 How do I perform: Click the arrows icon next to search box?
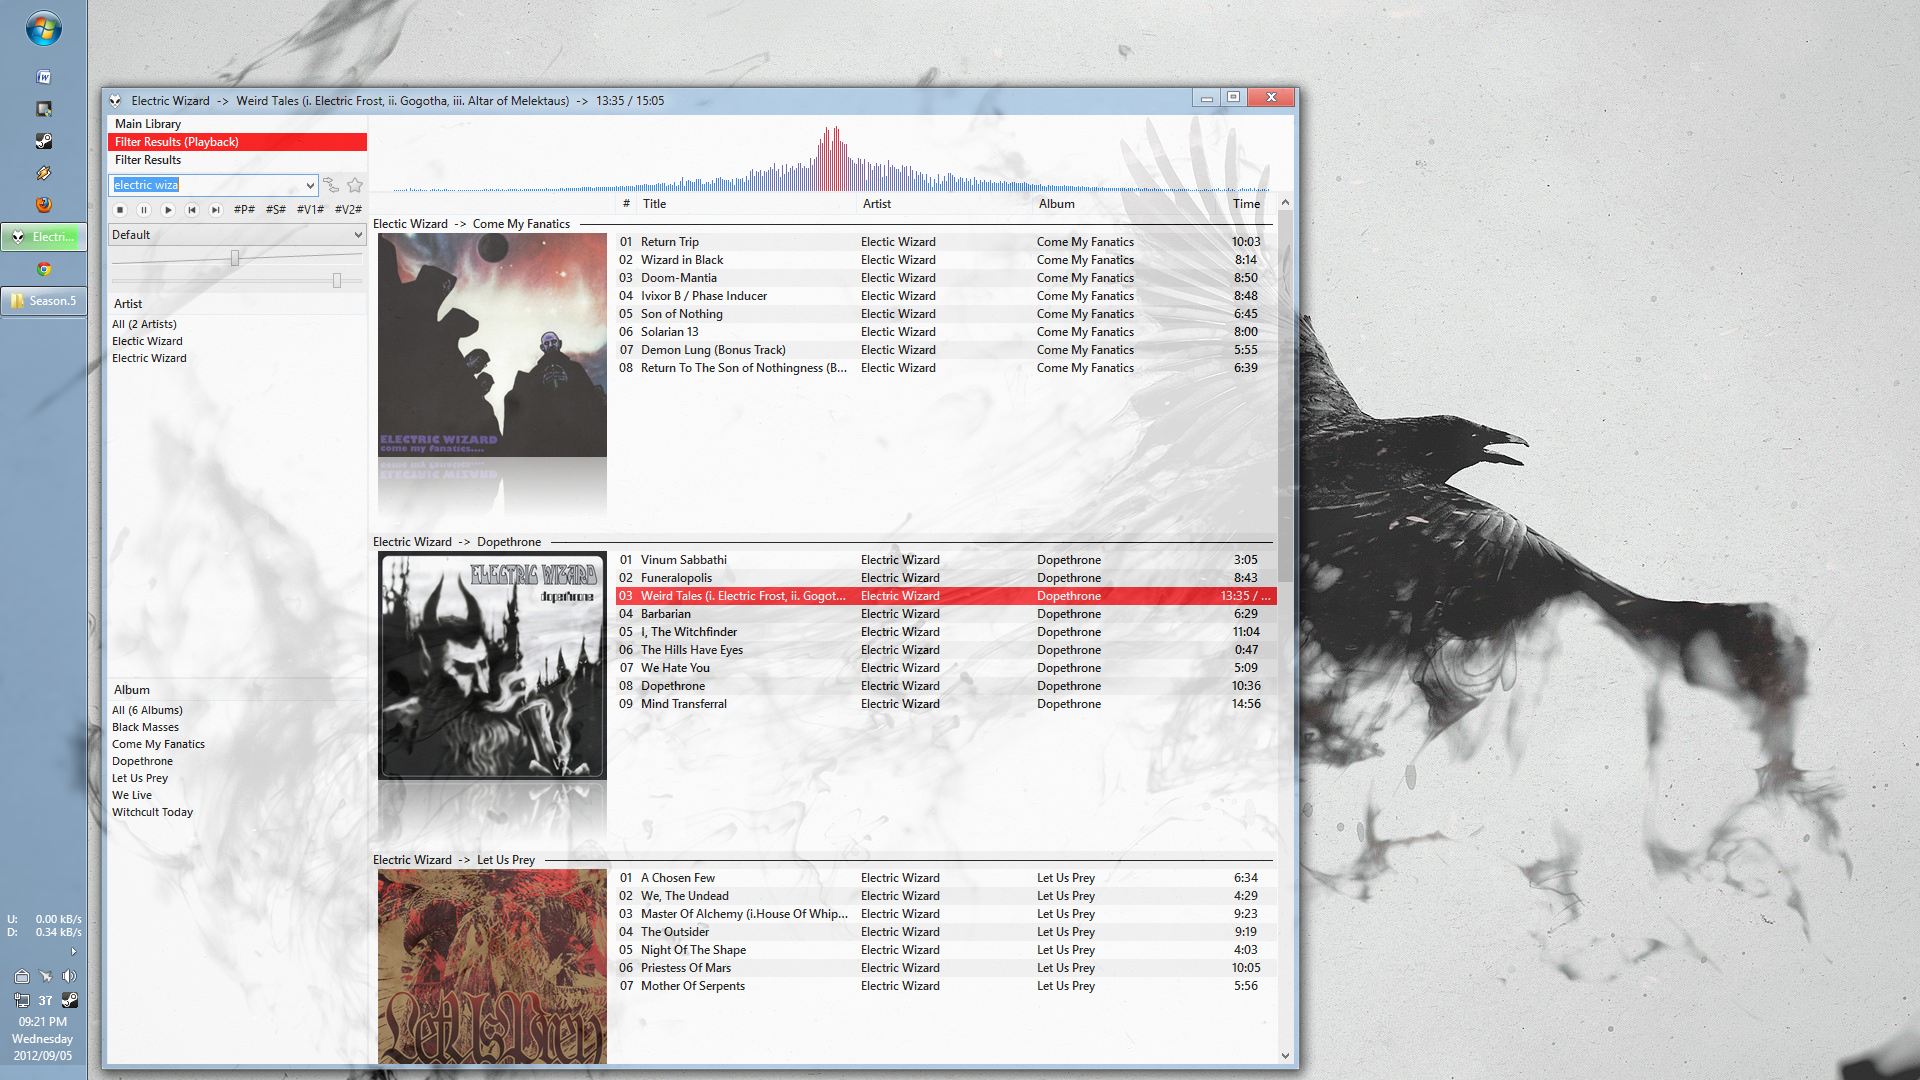click(331, 185)
